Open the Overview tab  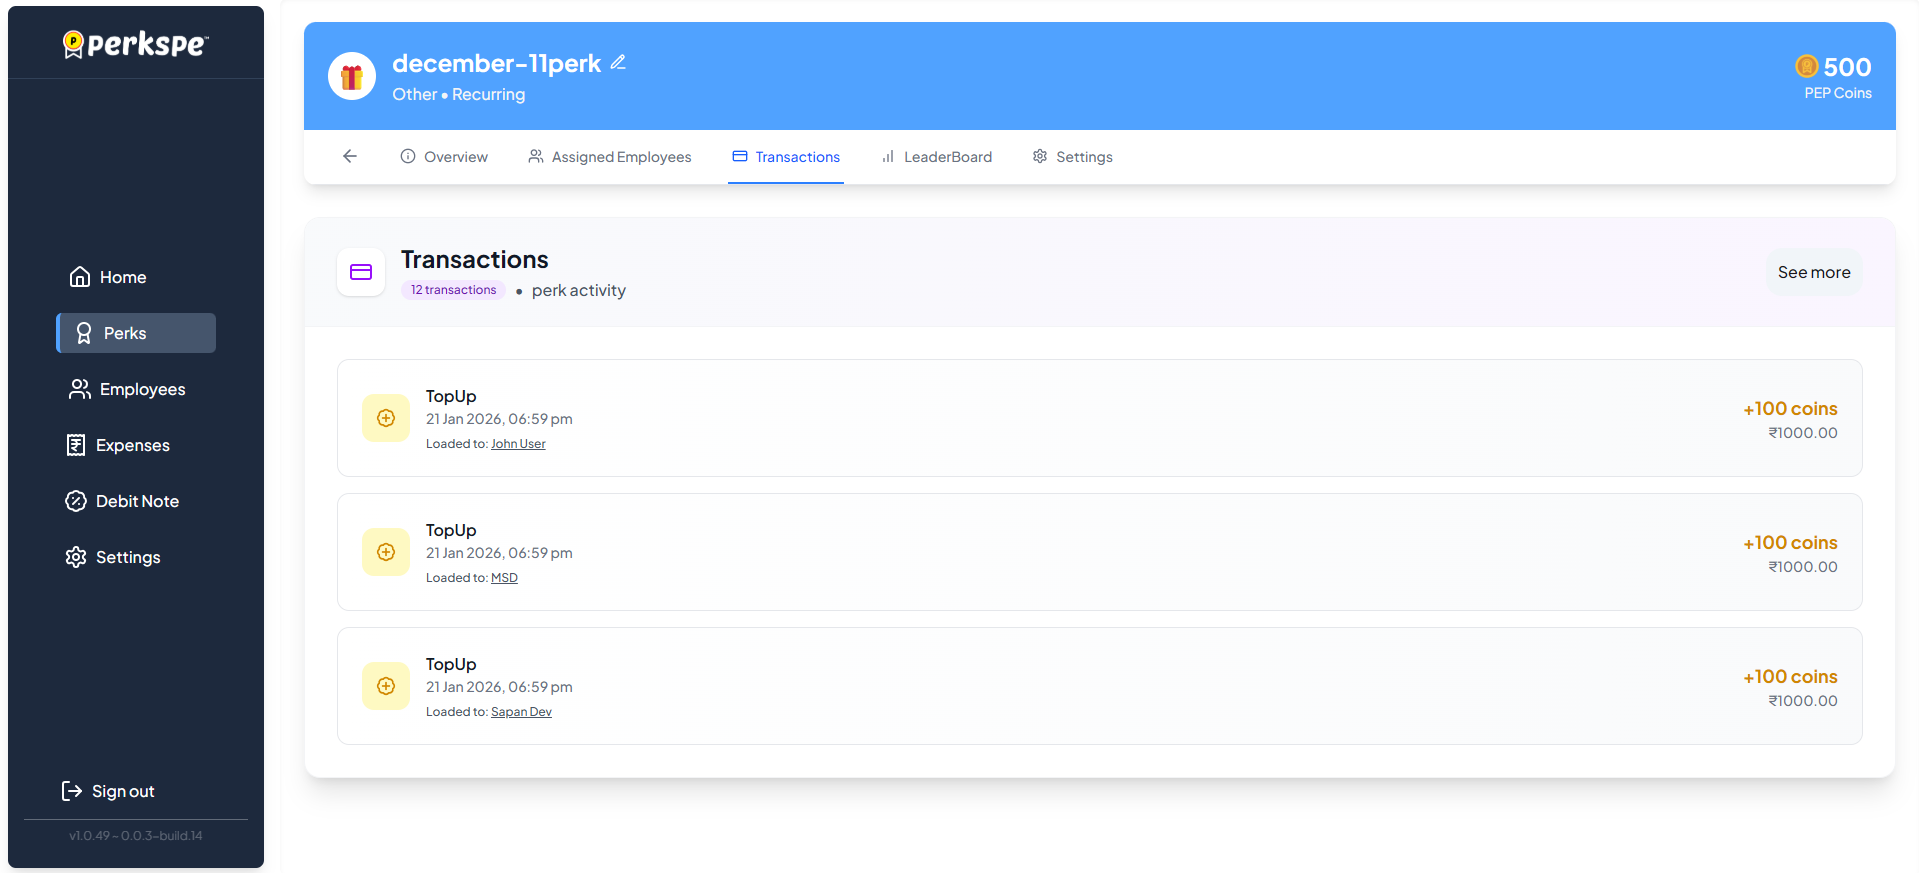444,157
